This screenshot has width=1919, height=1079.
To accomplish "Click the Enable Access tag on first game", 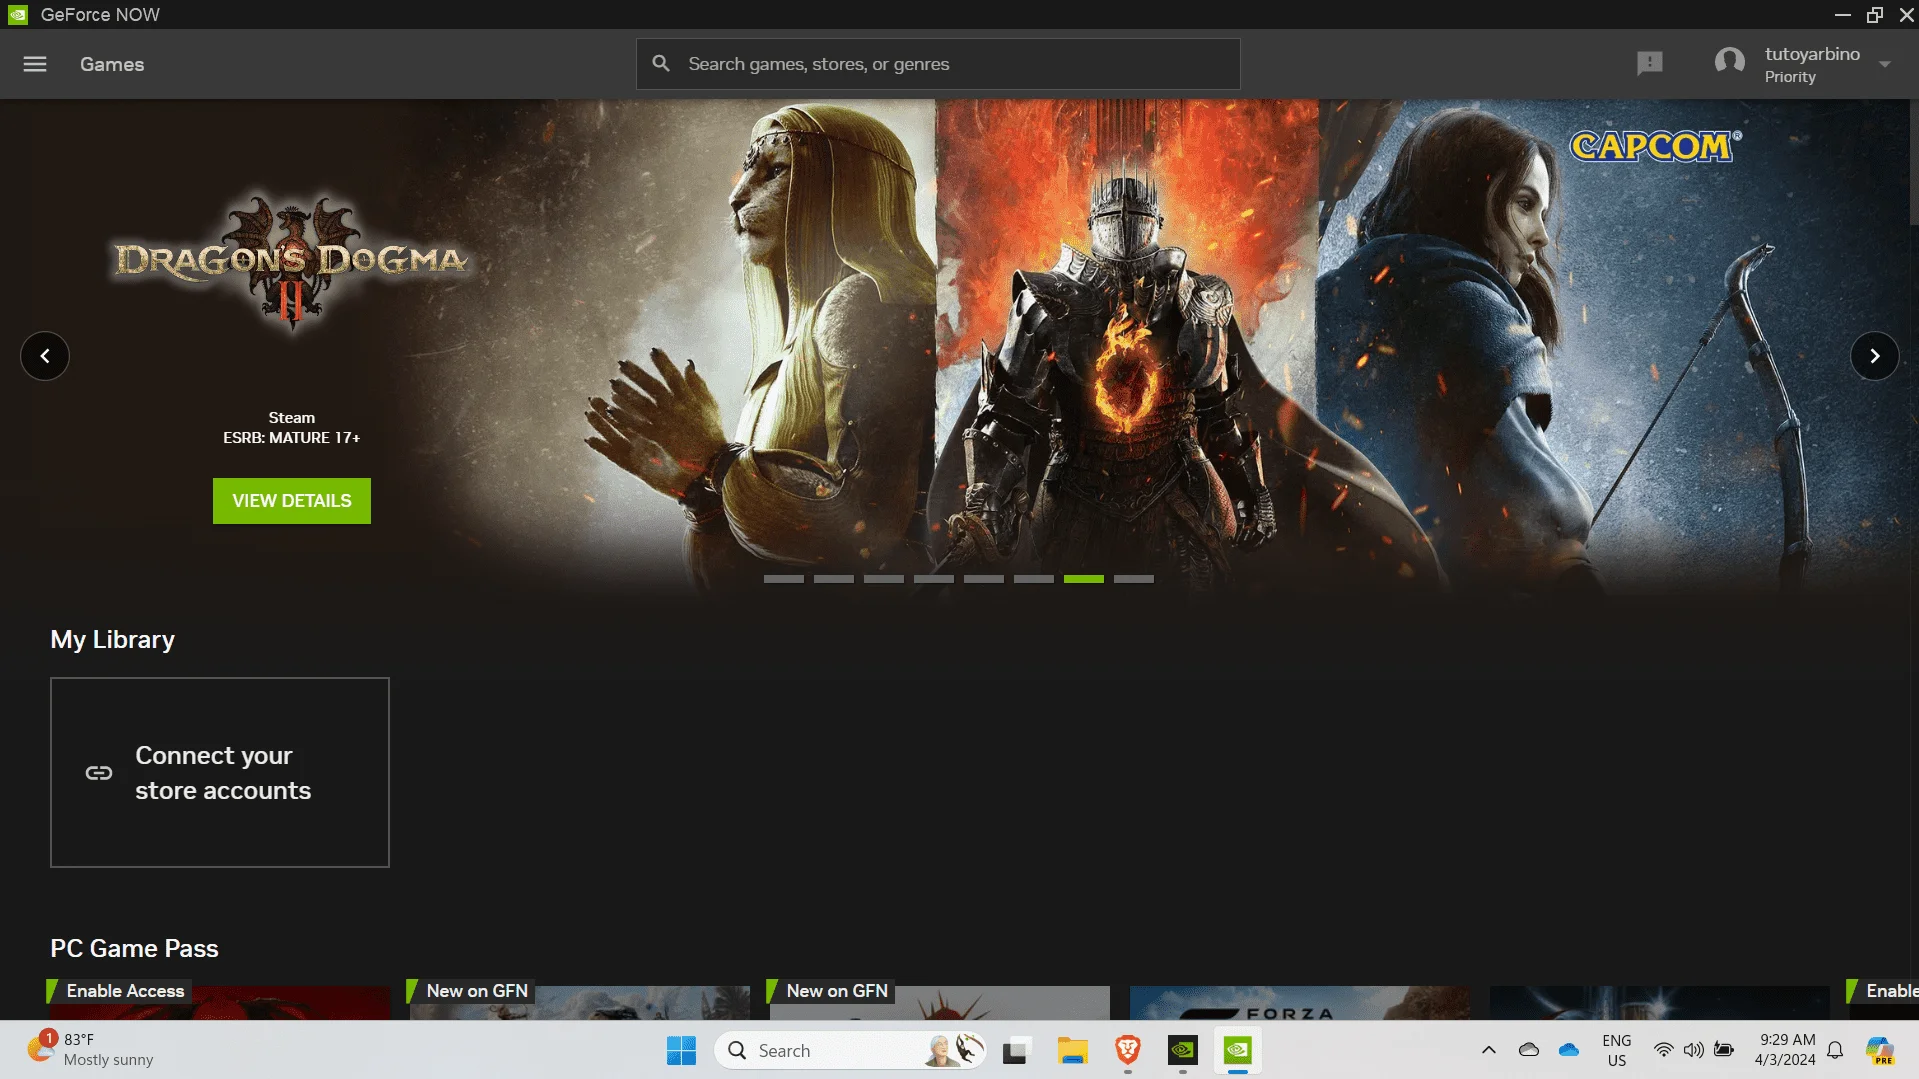I will tap(118, 991).
